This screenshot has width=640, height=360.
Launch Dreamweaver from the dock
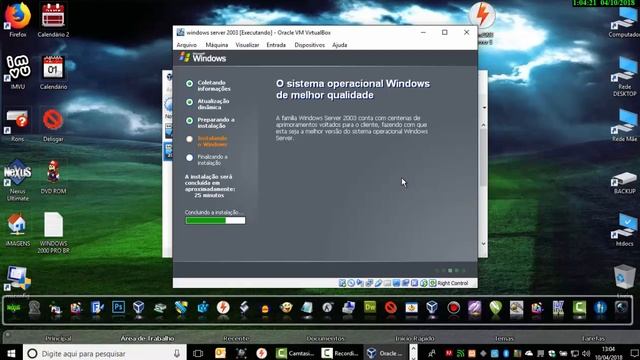click(370, 307)
